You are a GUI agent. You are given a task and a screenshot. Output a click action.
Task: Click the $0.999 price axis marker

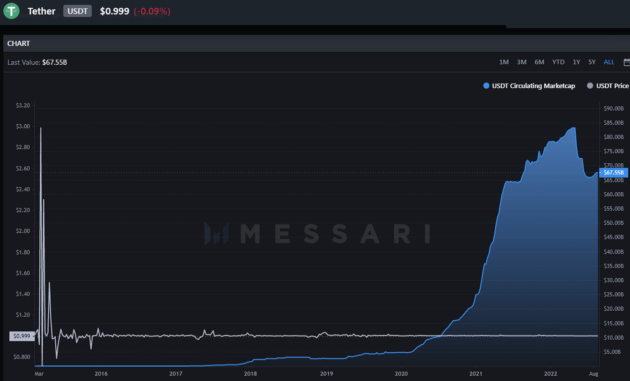[x=22, y=336]
